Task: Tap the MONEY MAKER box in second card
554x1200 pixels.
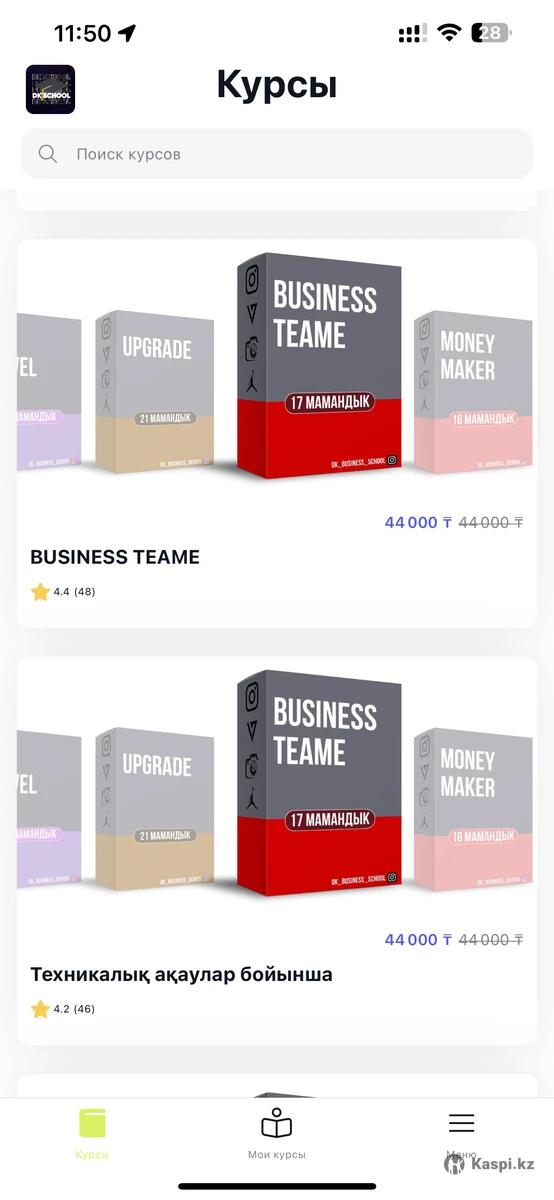Action: pos(474,808)
